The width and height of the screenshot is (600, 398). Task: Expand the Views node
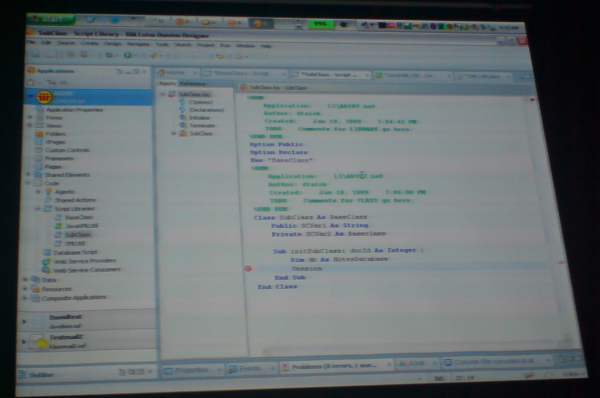tap(30, 125)
